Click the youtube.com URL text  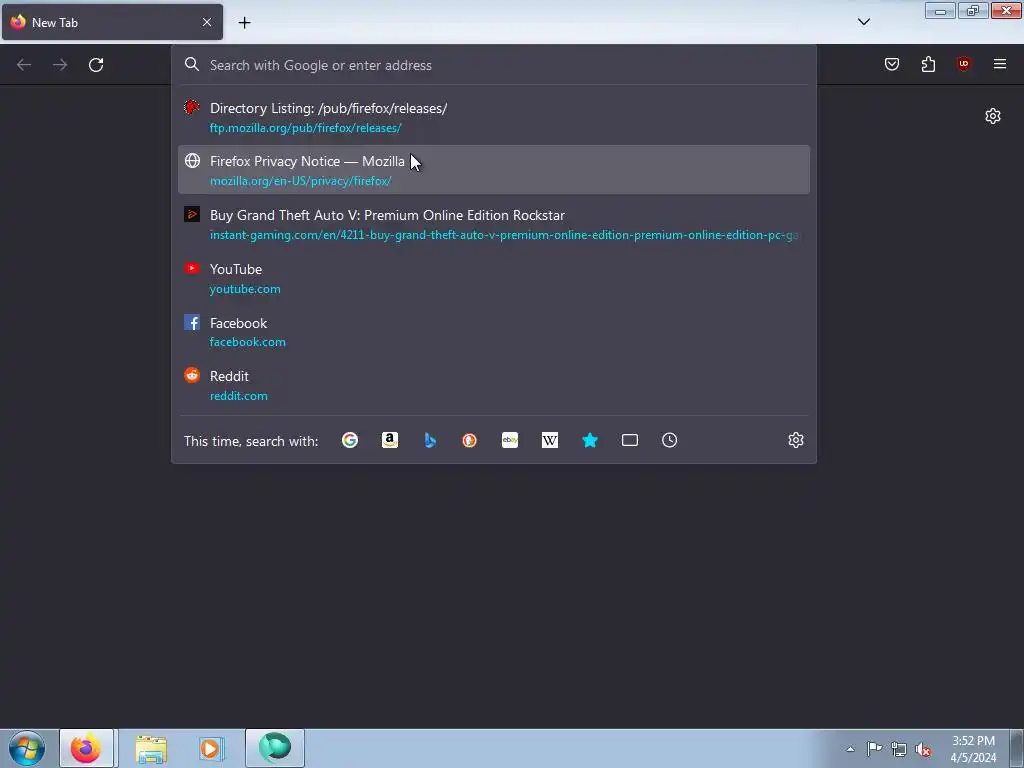tap(245, 289)
